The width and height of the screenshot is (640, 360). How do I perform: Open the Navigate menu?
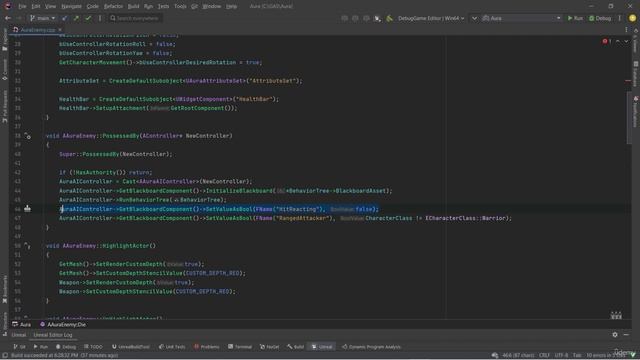coord(71,6)
